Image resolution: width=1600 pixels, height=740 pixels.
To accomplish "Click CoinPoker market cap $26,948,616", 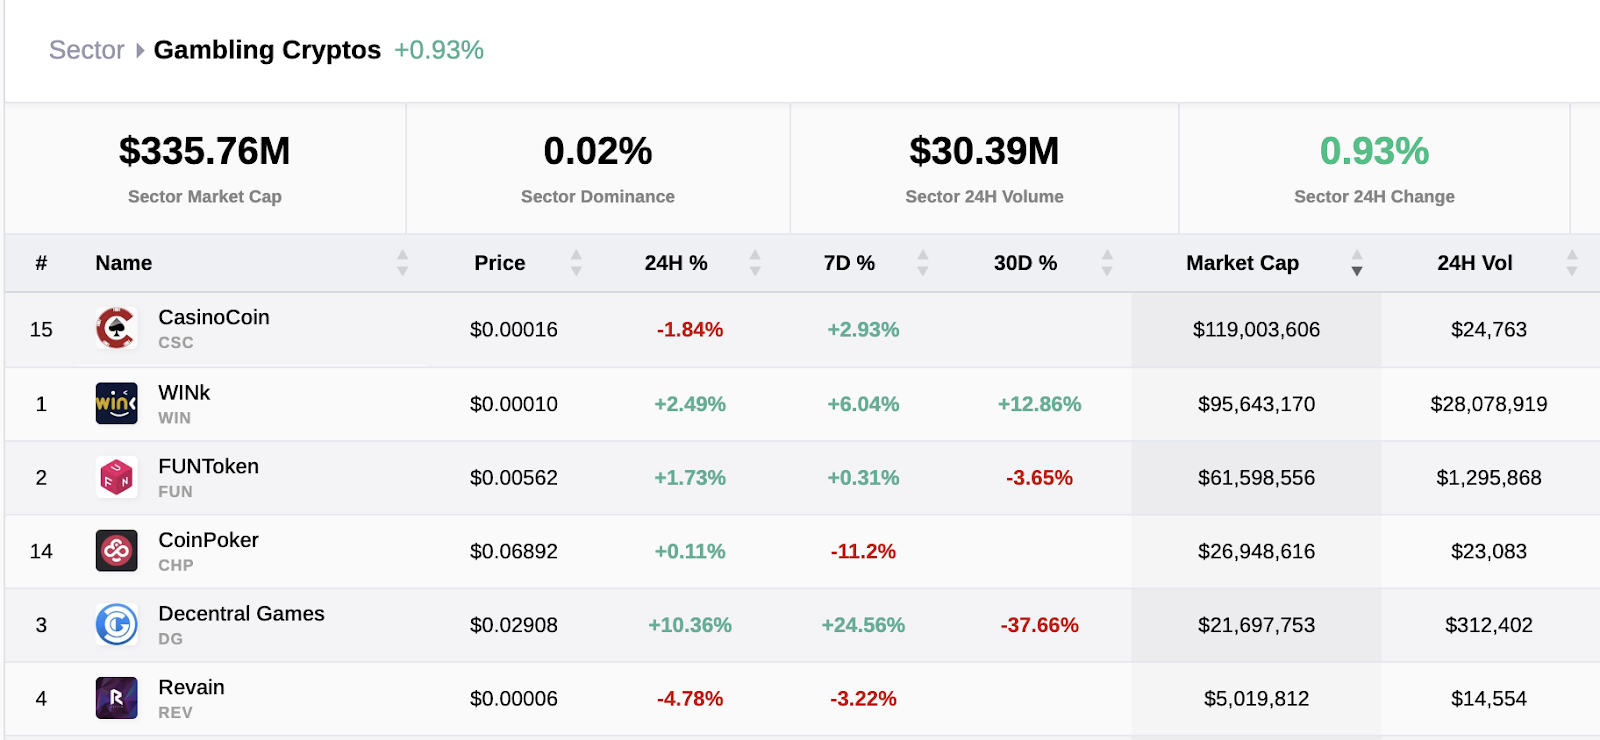I will coord(1256,551).
